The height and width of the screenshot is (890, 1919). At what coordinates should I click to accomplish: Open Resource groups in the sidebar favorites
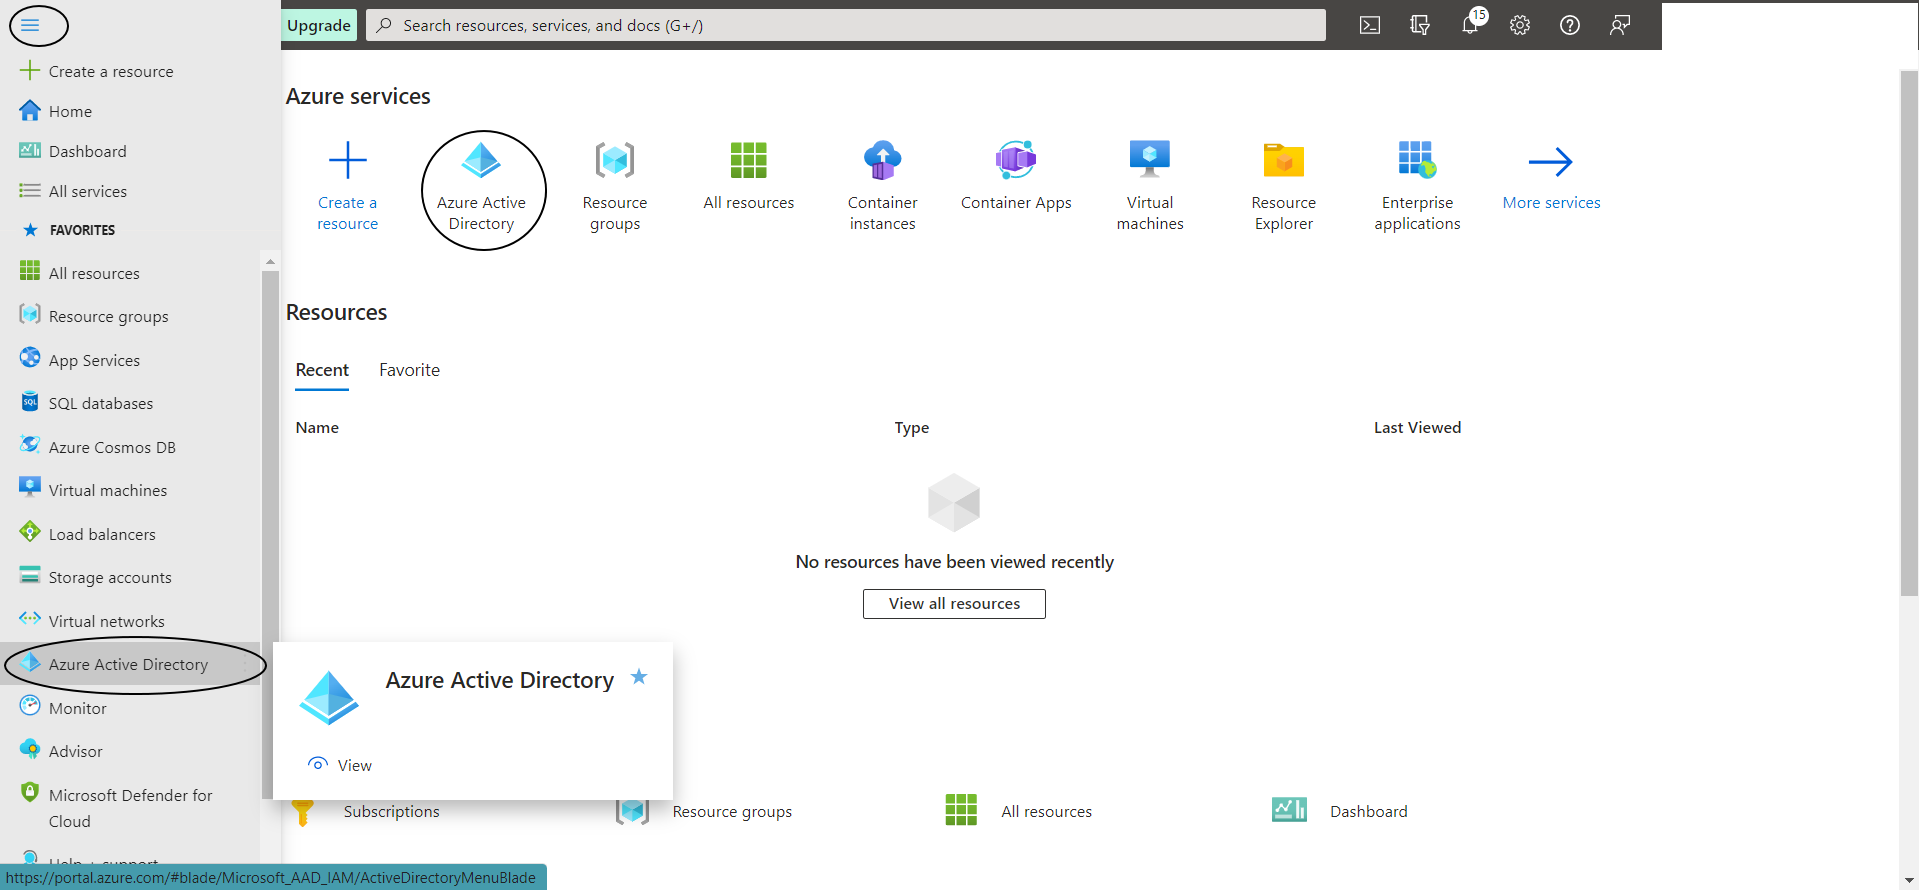coord(109,316)
